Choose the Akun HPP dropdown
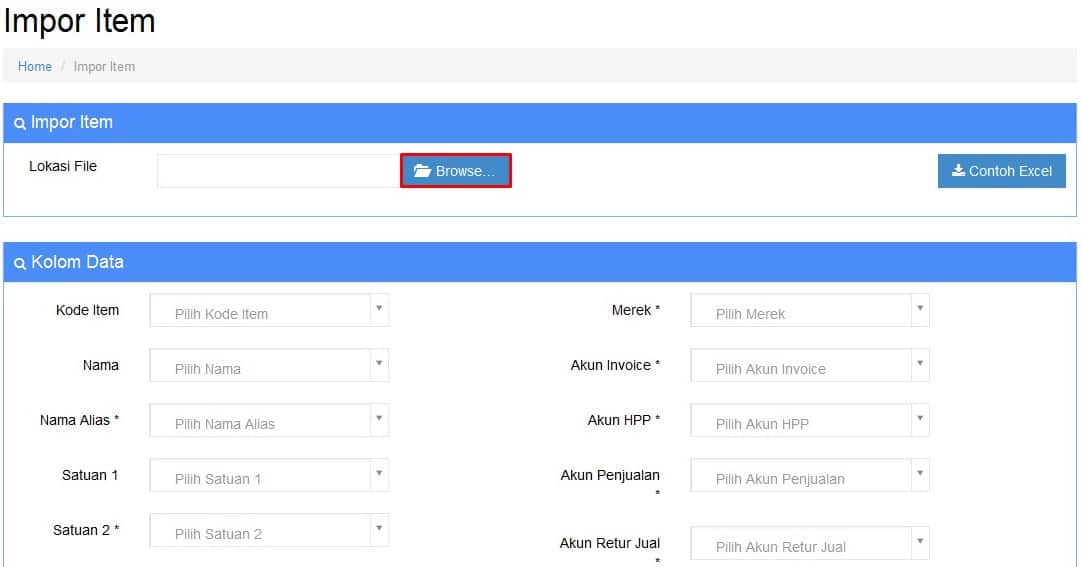The image size is (1082, 567). [x=801, y=421]
